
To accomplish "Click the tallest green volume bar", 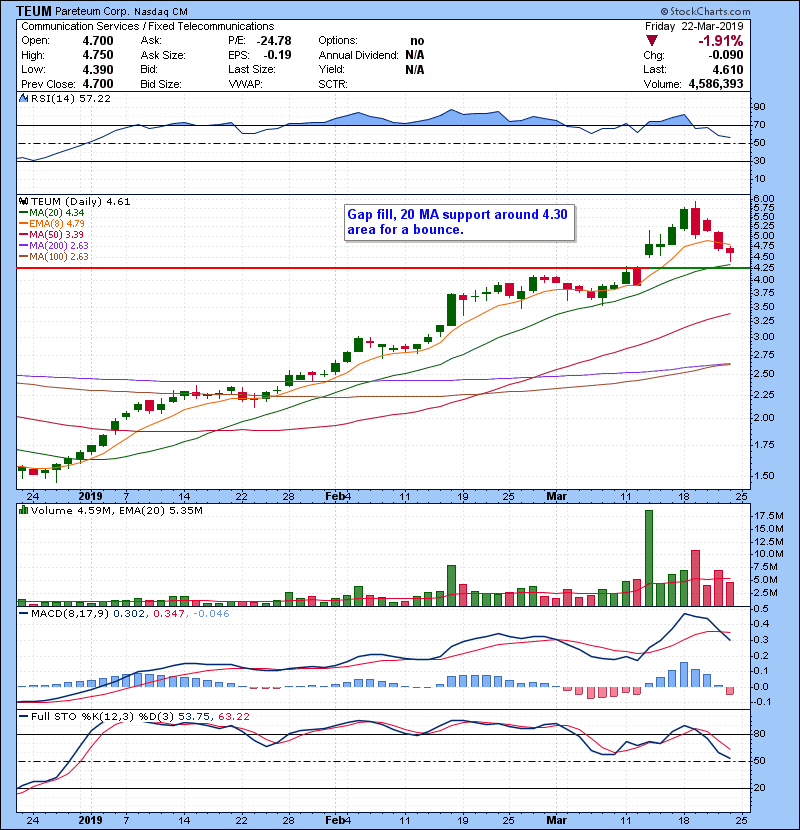I will [649, 558].
